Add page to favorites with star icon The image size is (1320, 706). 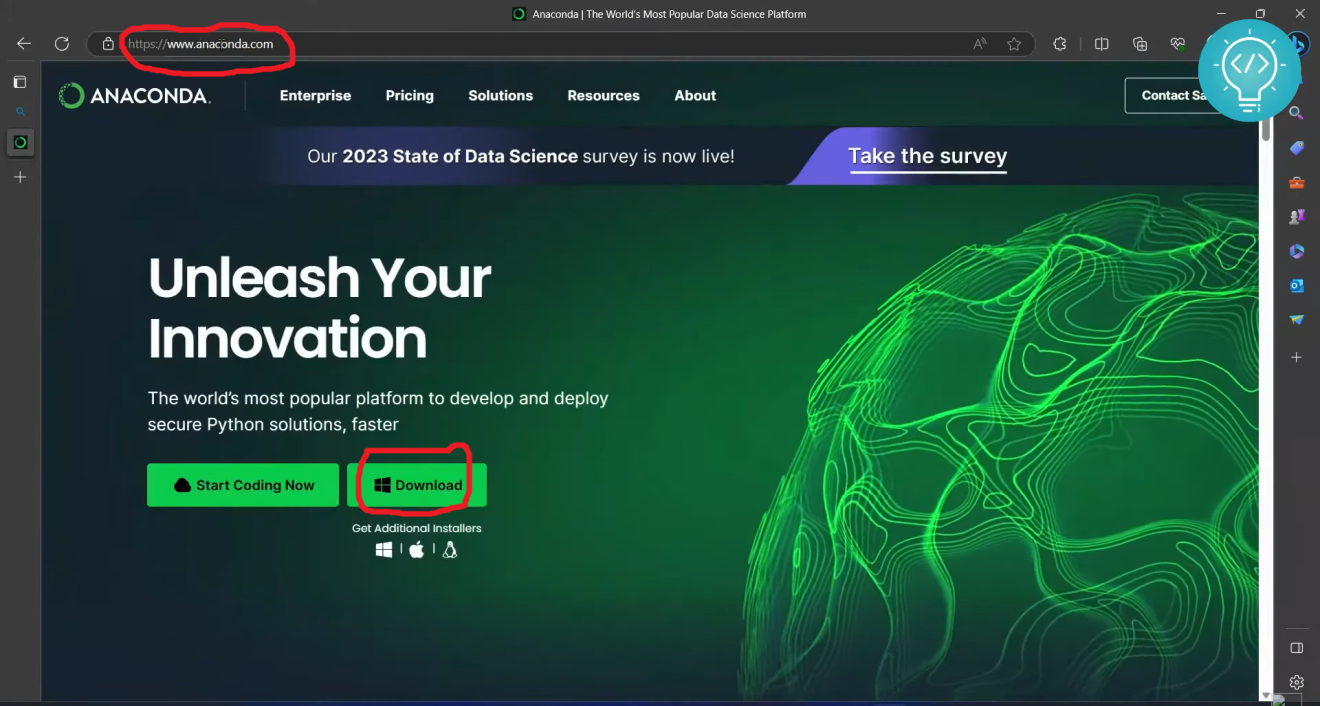(1014, 44)
